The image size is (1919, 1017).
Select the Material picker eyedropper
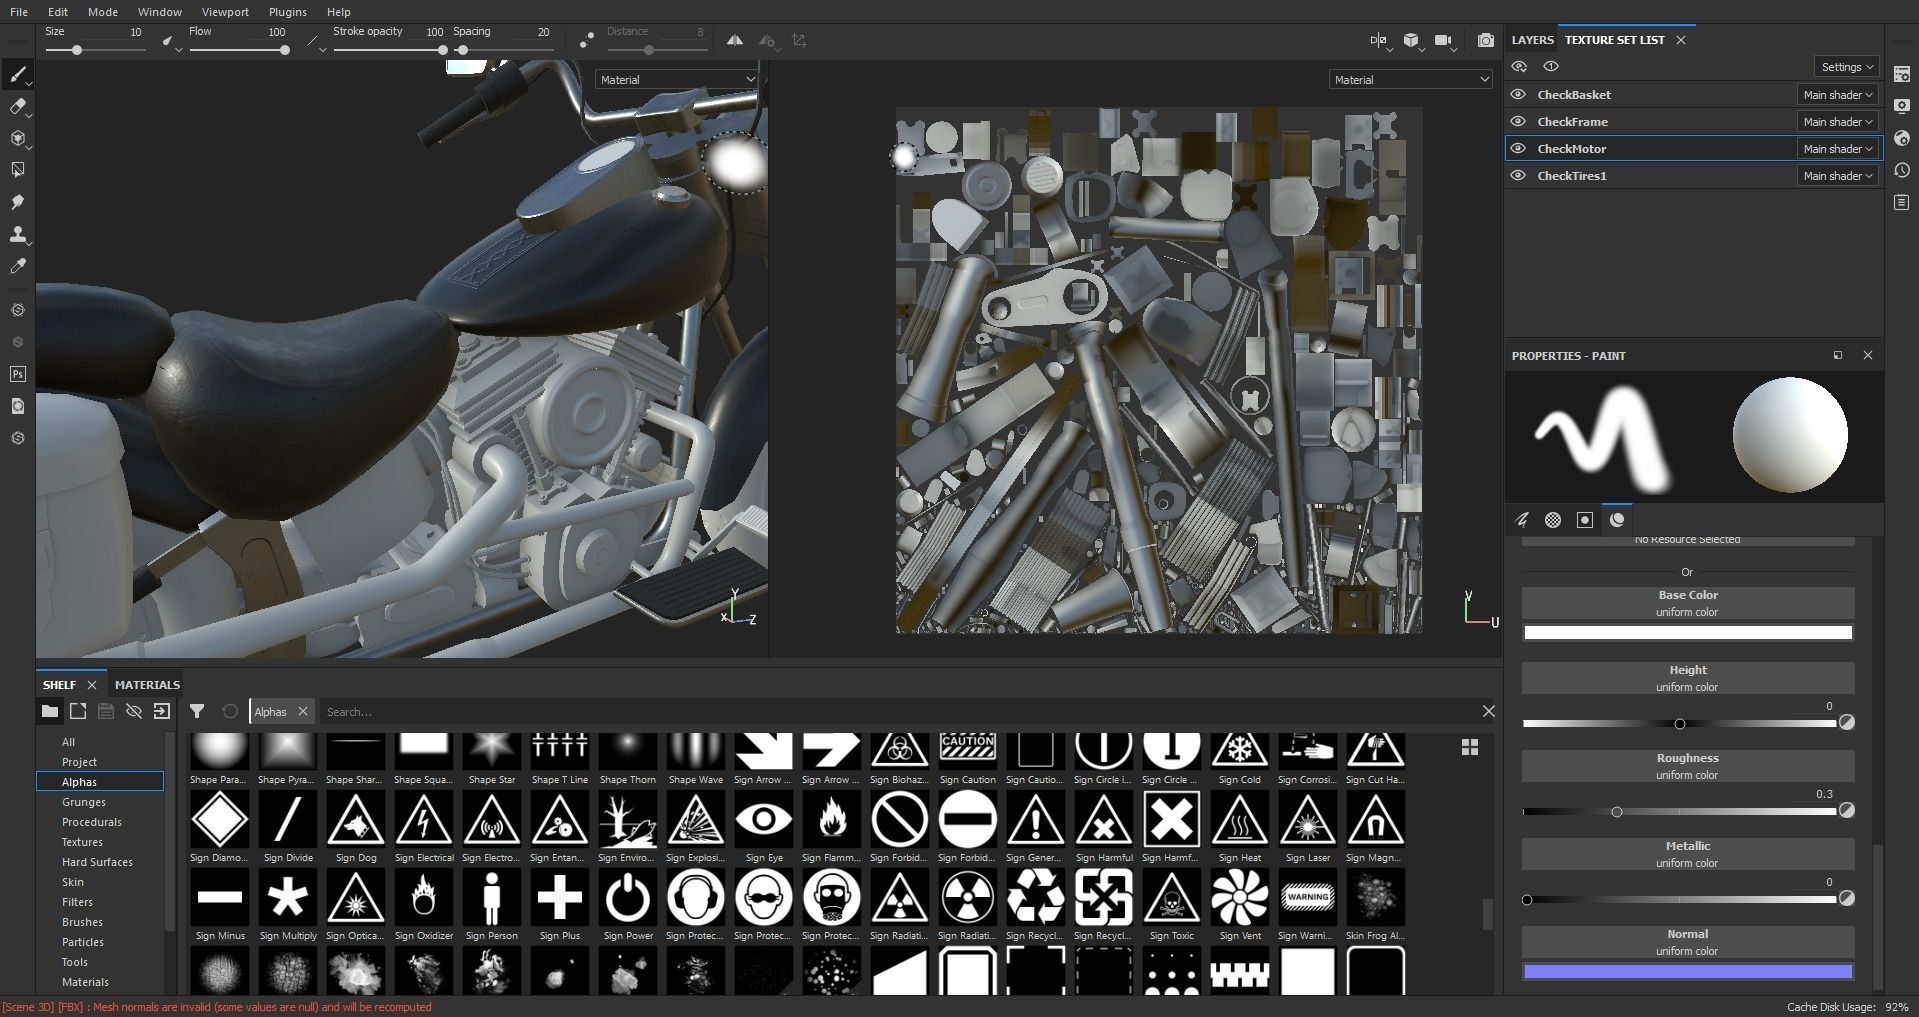17,267
